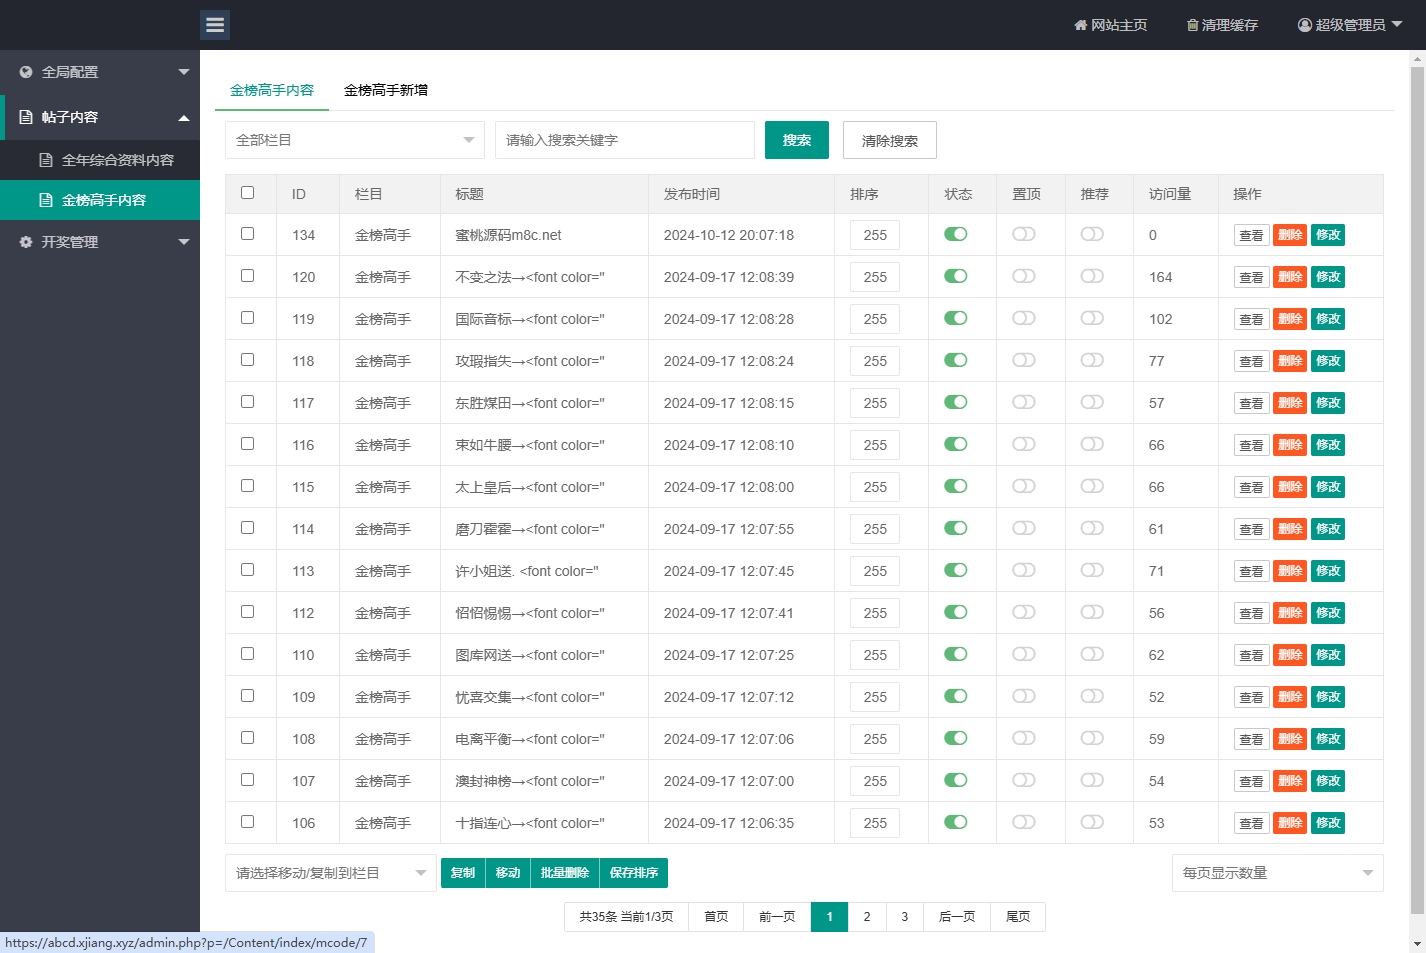The width and height of the screenshot is (1426, 953).
Task: Click the gear icon next to 开奖管理
Action: [26, 242]
